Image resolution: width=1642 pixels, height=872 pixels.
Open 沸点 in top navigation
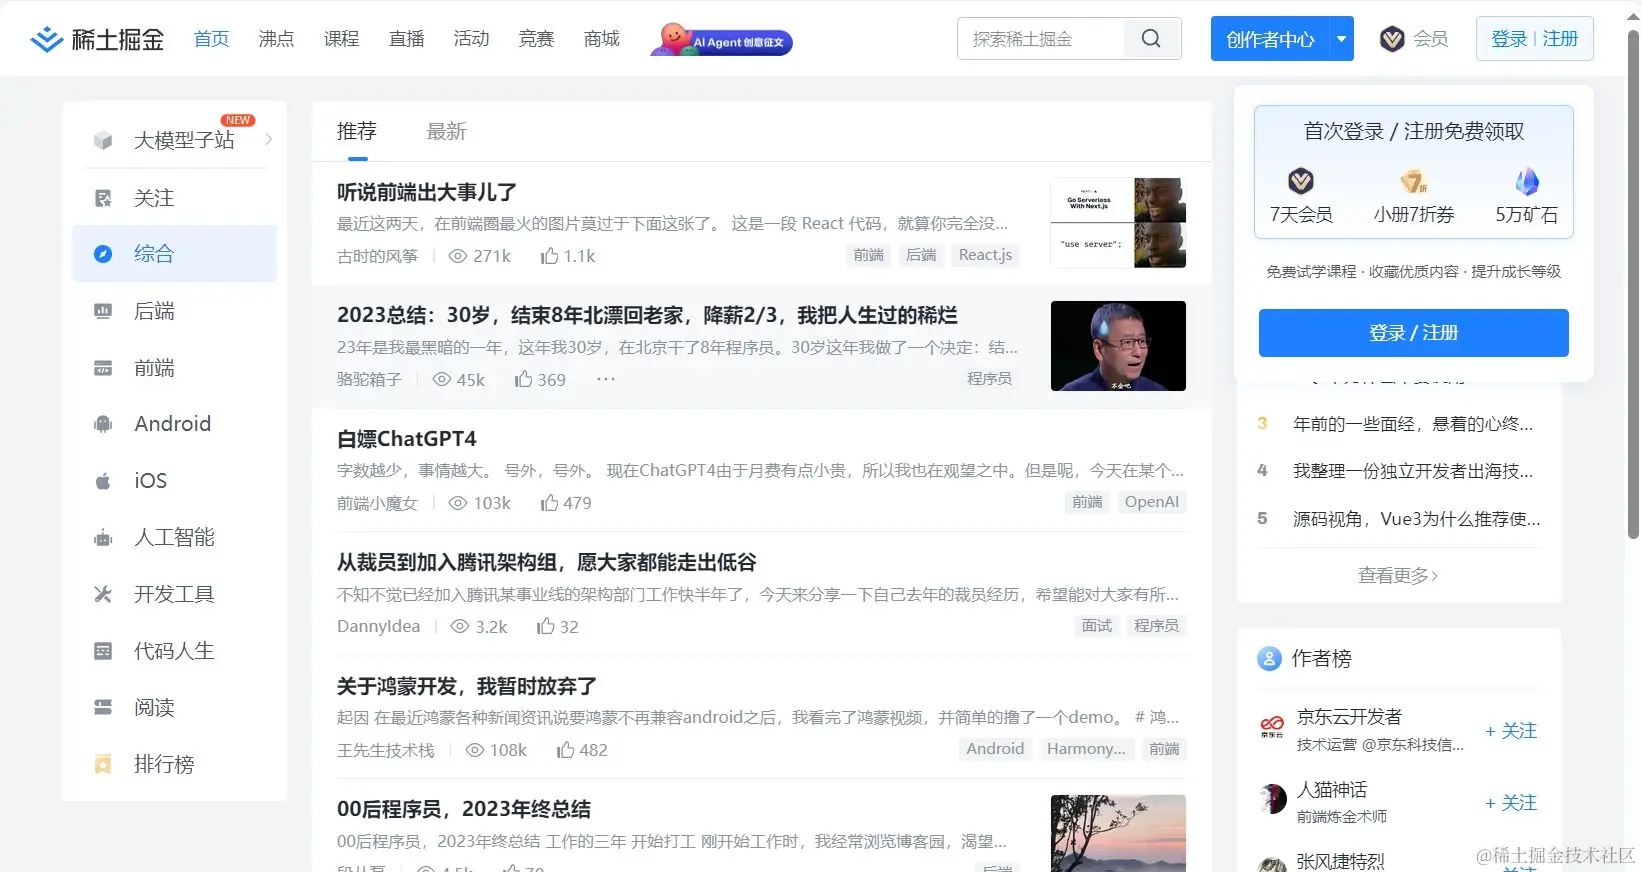point(277,39)
